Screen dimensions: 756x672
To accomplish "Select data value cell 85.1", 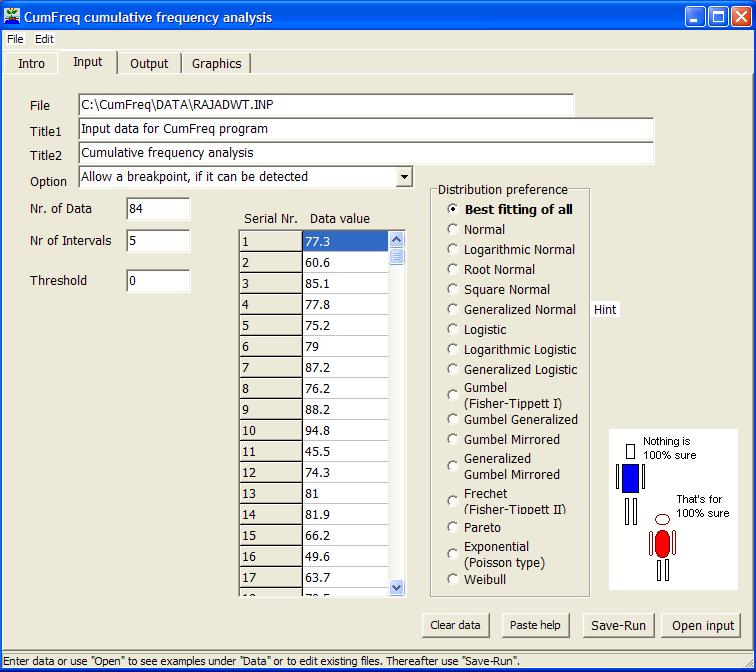I will click(345, 283).
